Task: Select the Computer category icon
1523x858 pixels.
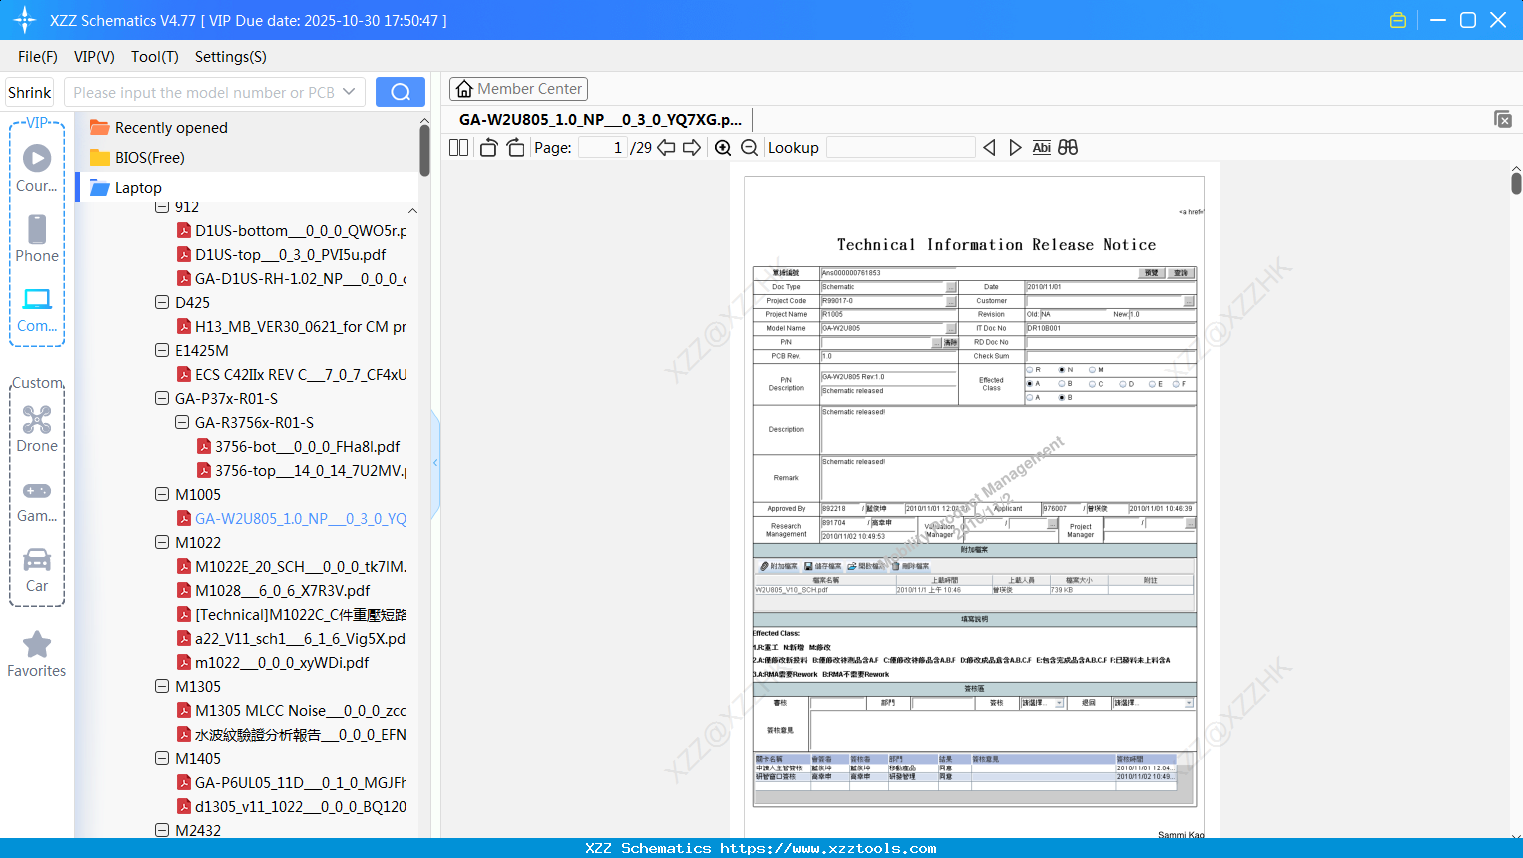Action: coord(37,309)
